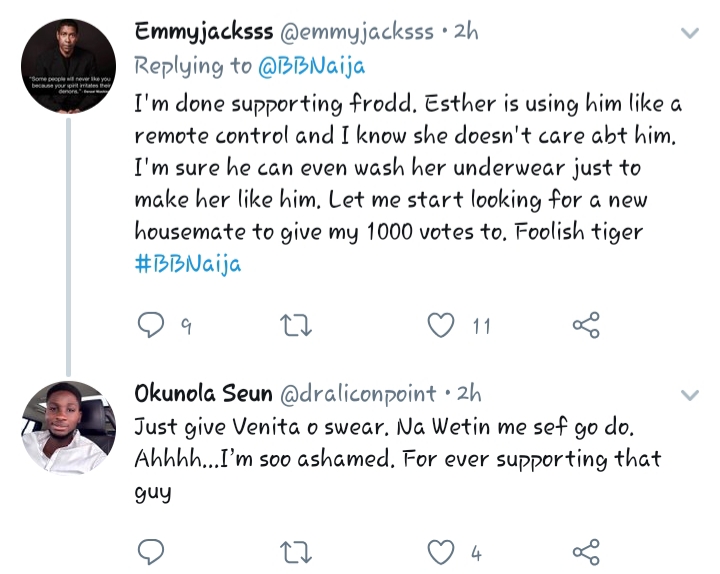Reply to Okunola Seun's tweet
720x574 pixels.
click(150, 551)
